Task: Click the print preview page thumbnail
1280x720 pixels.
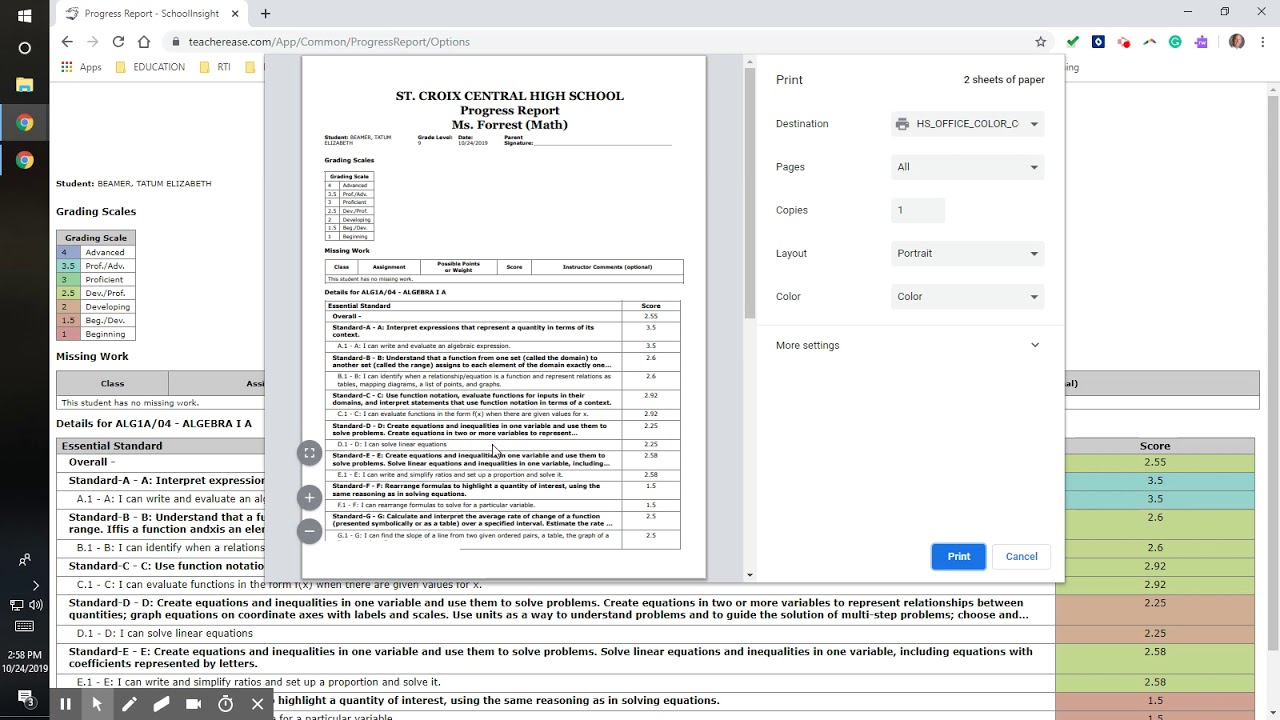Action: [x=504, y=316]
